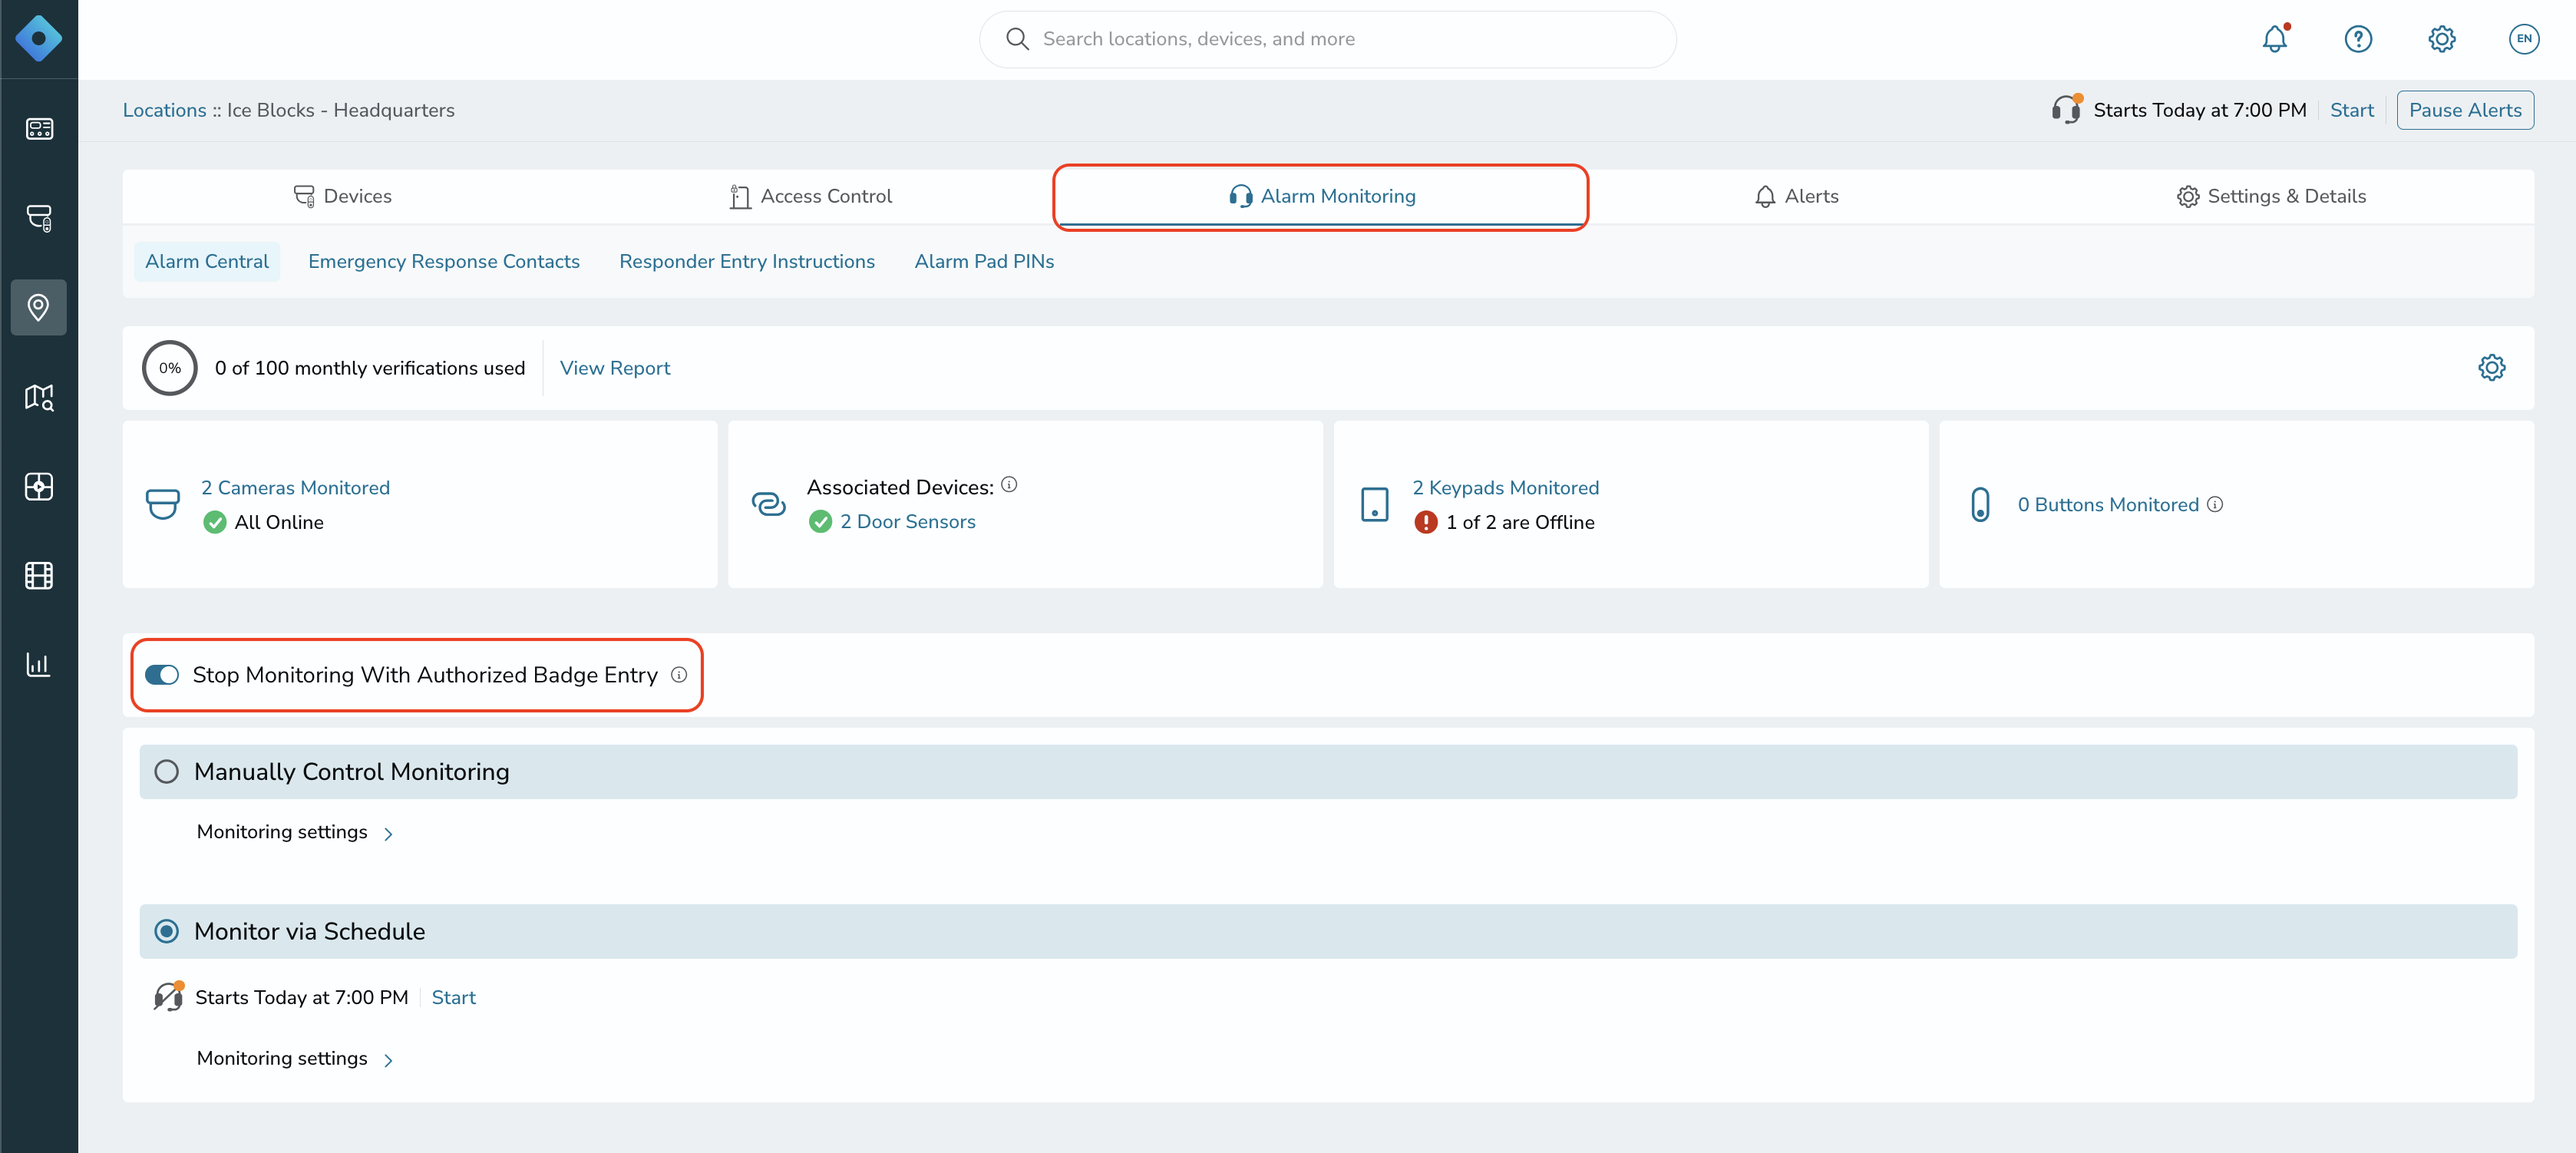This screenshot has width=2576, height=1153.
Task: Click the info icon next to Buttons Monitored
Action: tap(2217, 504)
